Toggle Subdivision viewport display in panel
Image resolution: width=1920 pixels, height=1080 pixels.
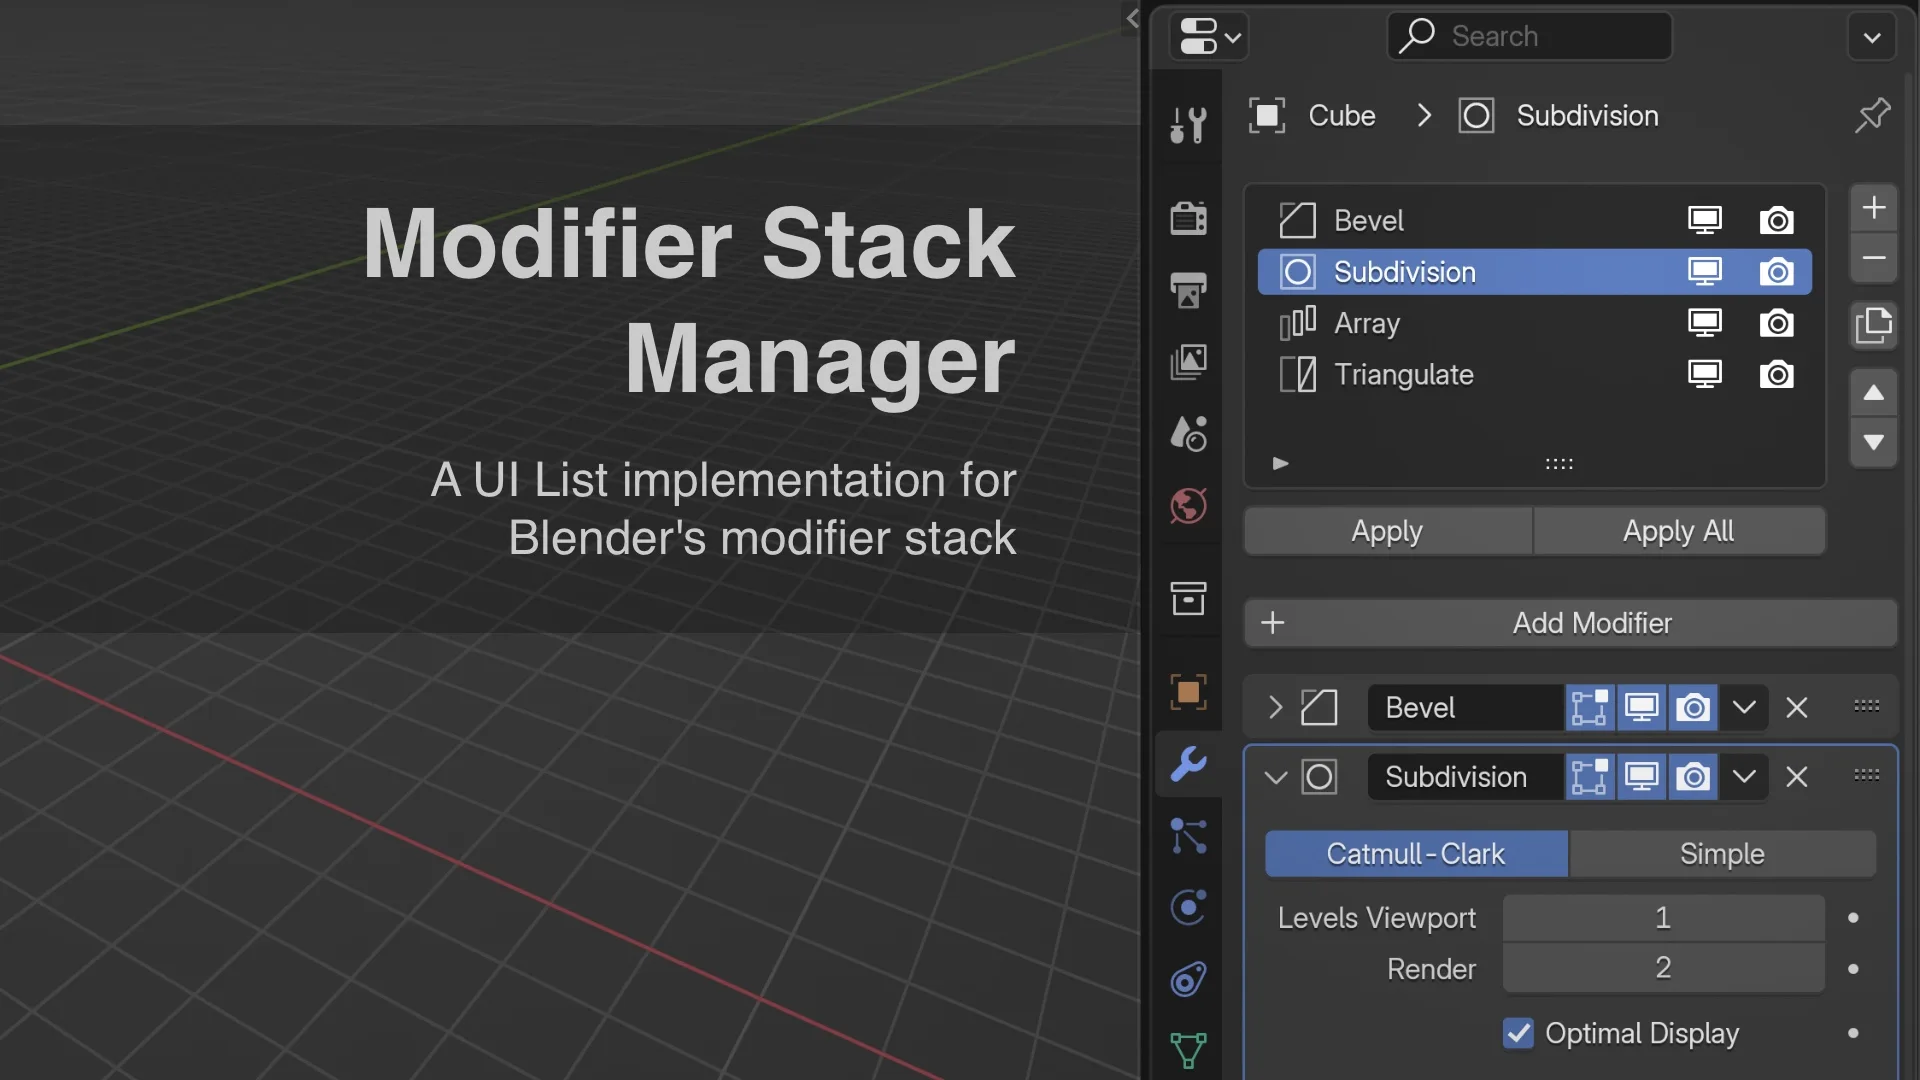coord(1641,777)
